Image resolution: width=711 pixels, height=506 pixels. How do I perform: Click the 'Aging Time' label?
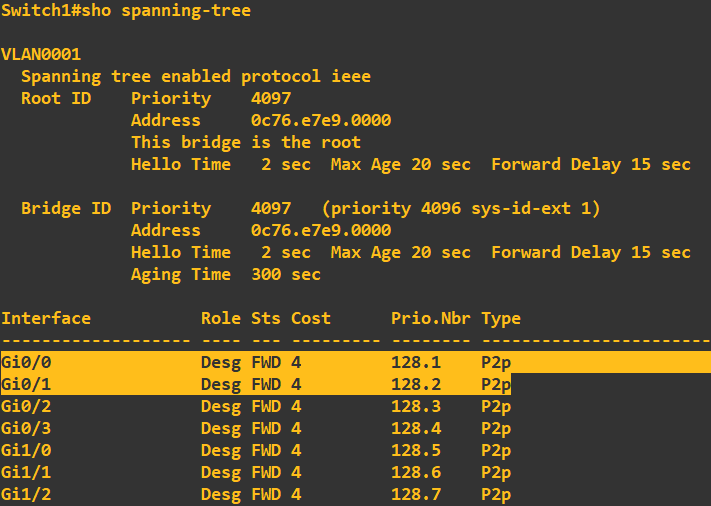coord(180,274)
